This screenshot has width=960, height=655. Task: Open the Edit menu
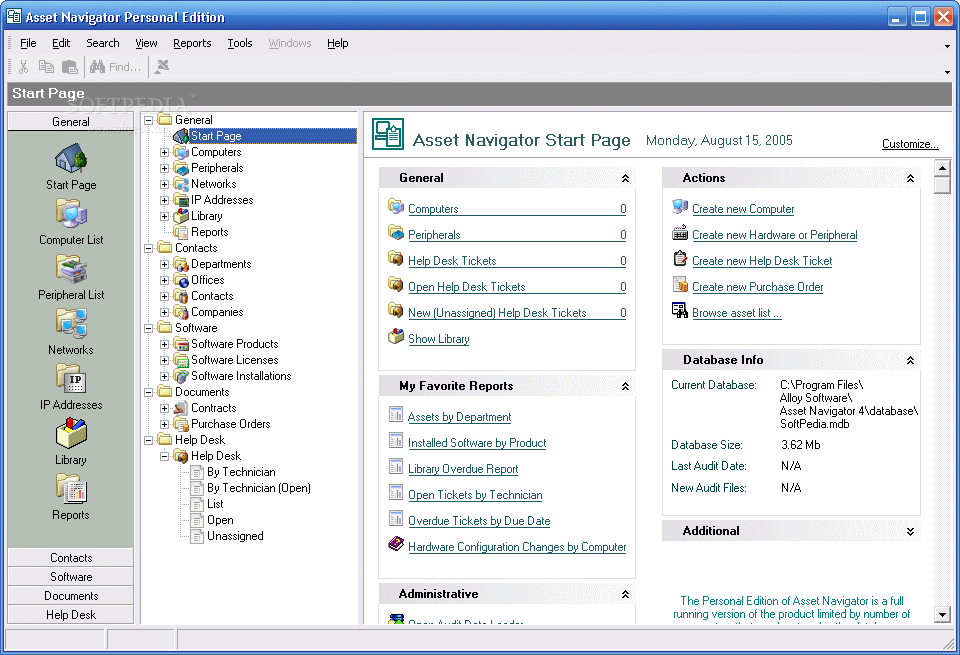coord(61,43)
